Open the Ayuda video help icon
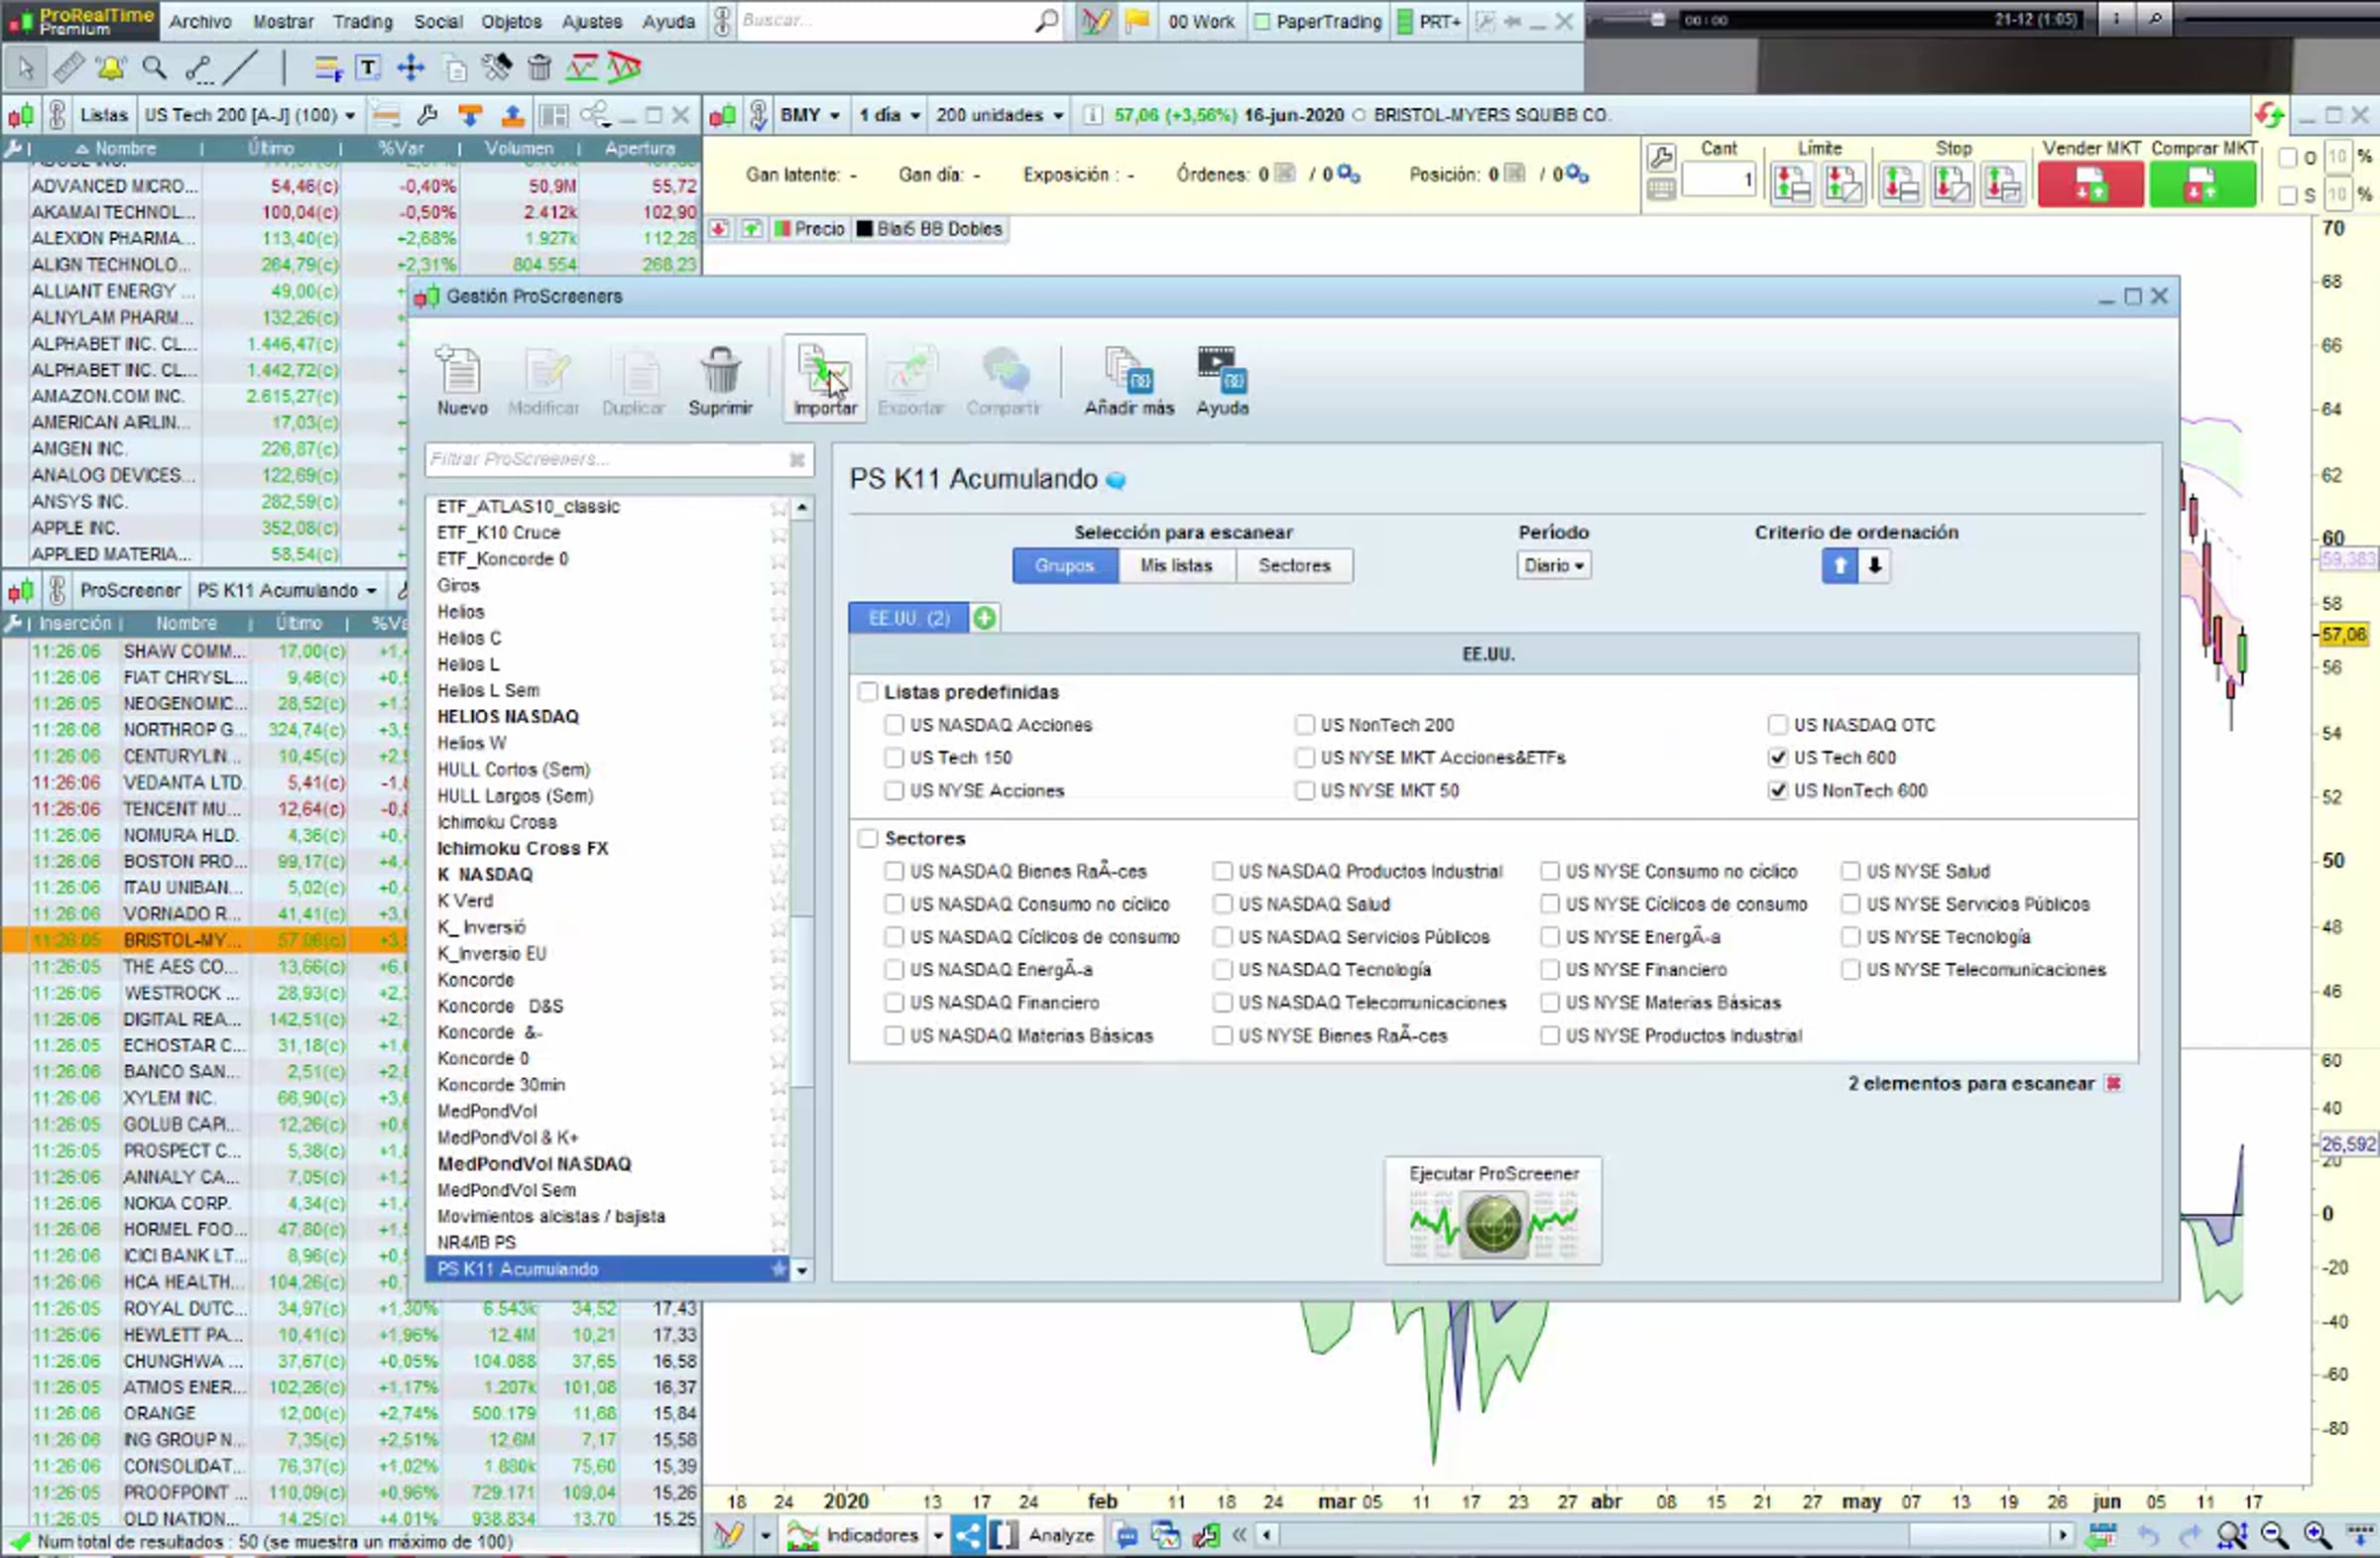This screenshot has height=1558, width=2380. [1222, 380]
